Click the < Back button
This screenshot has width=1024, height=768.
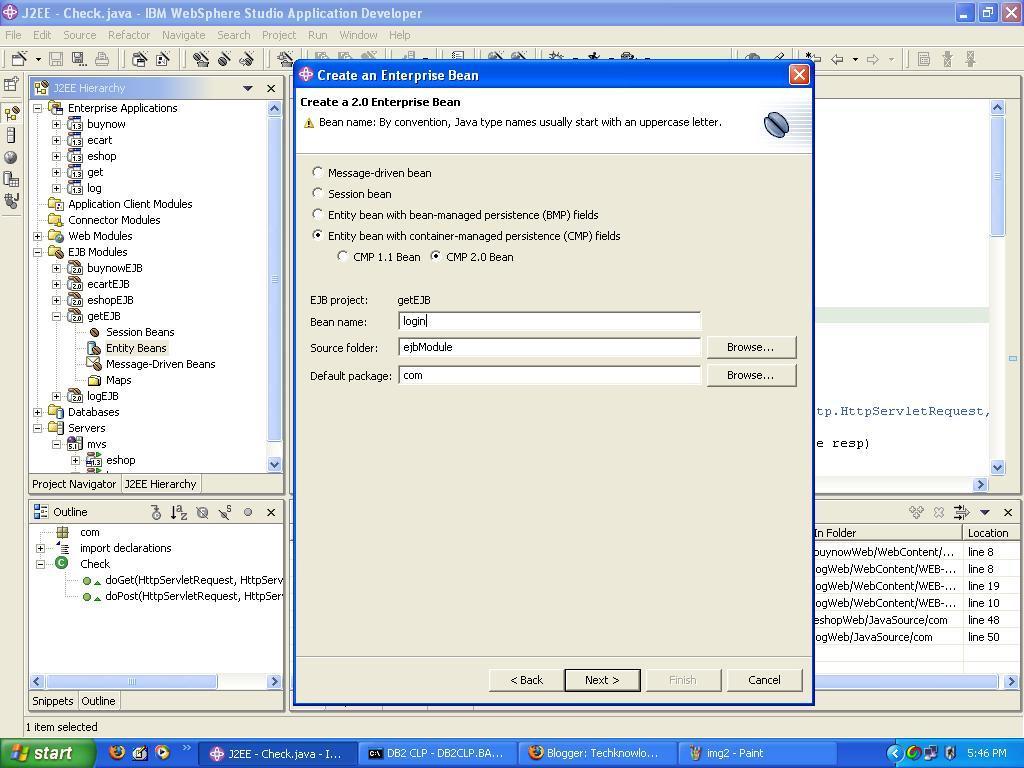tap(526, 680)
